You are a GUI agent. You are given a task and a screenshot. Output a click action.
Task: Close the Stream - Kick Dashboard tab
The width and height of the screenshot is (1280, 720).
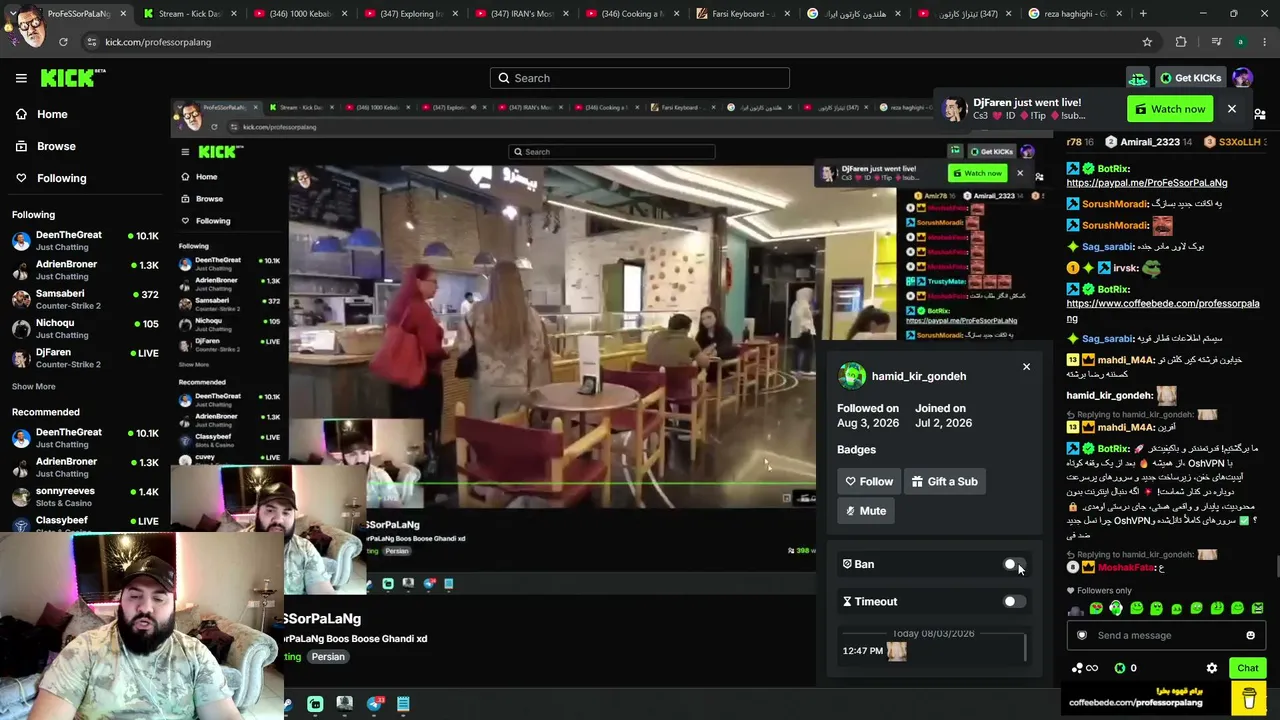click(x=235, y=14)
